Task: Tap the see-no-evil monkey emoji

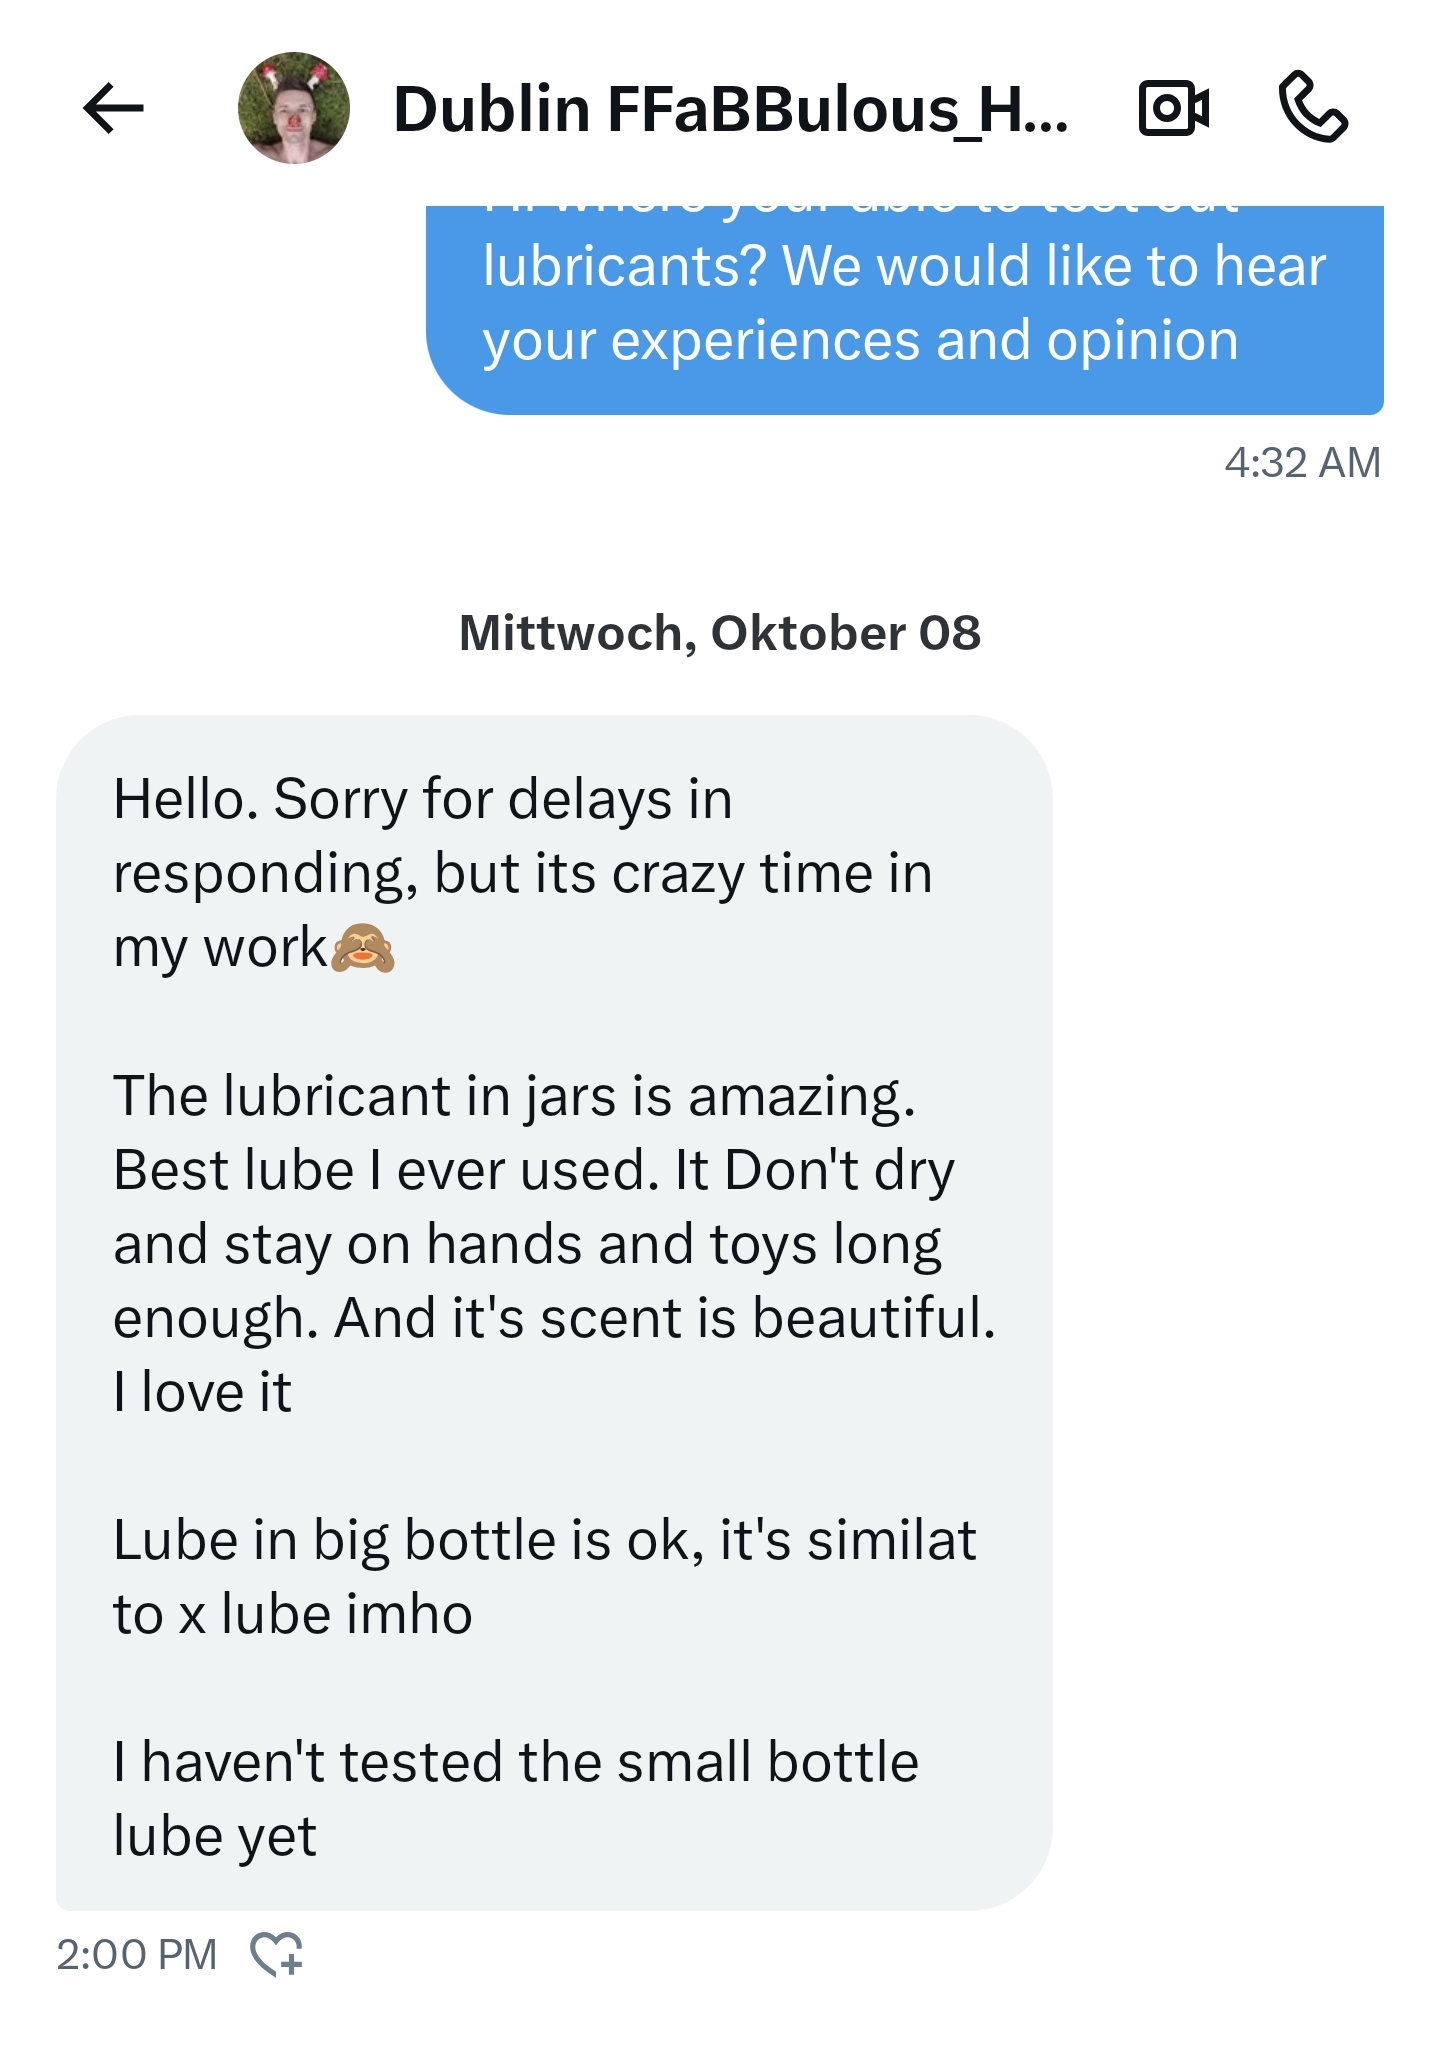Action: 362,948
